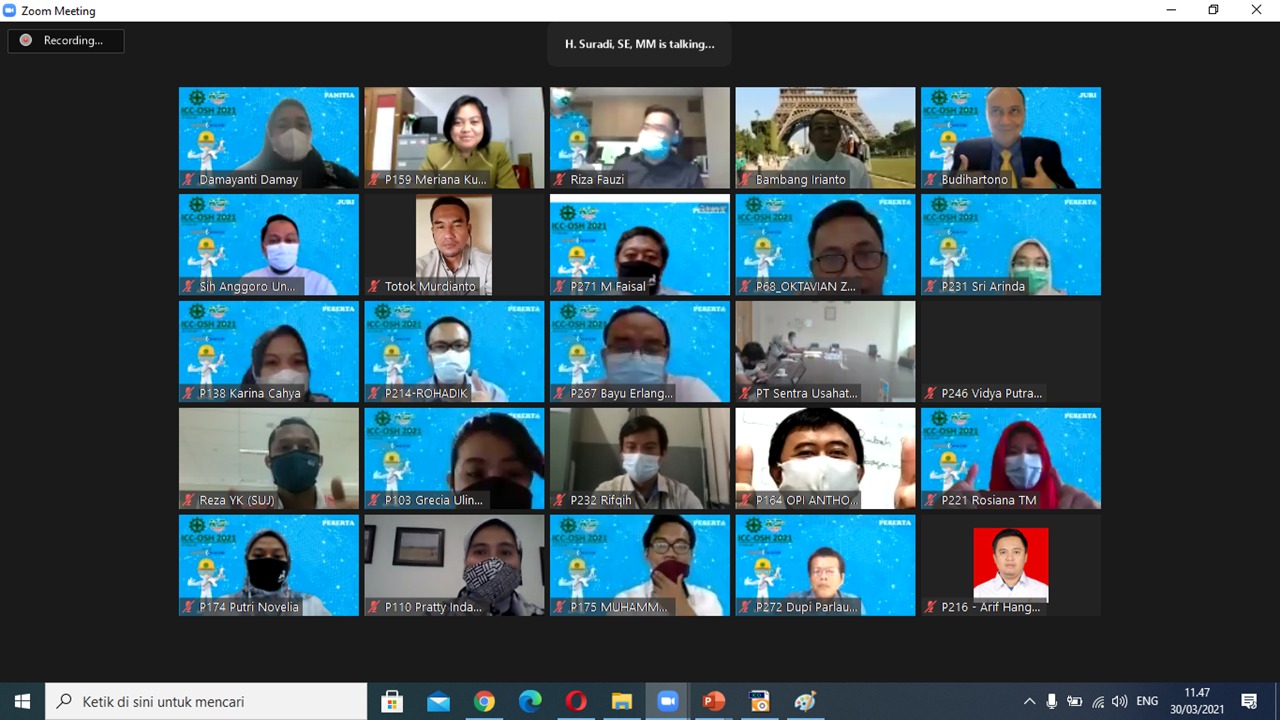The image size is (1280, 720).
Task: Switch to PowerPoint in the taskbar
Action: [714, 701]
